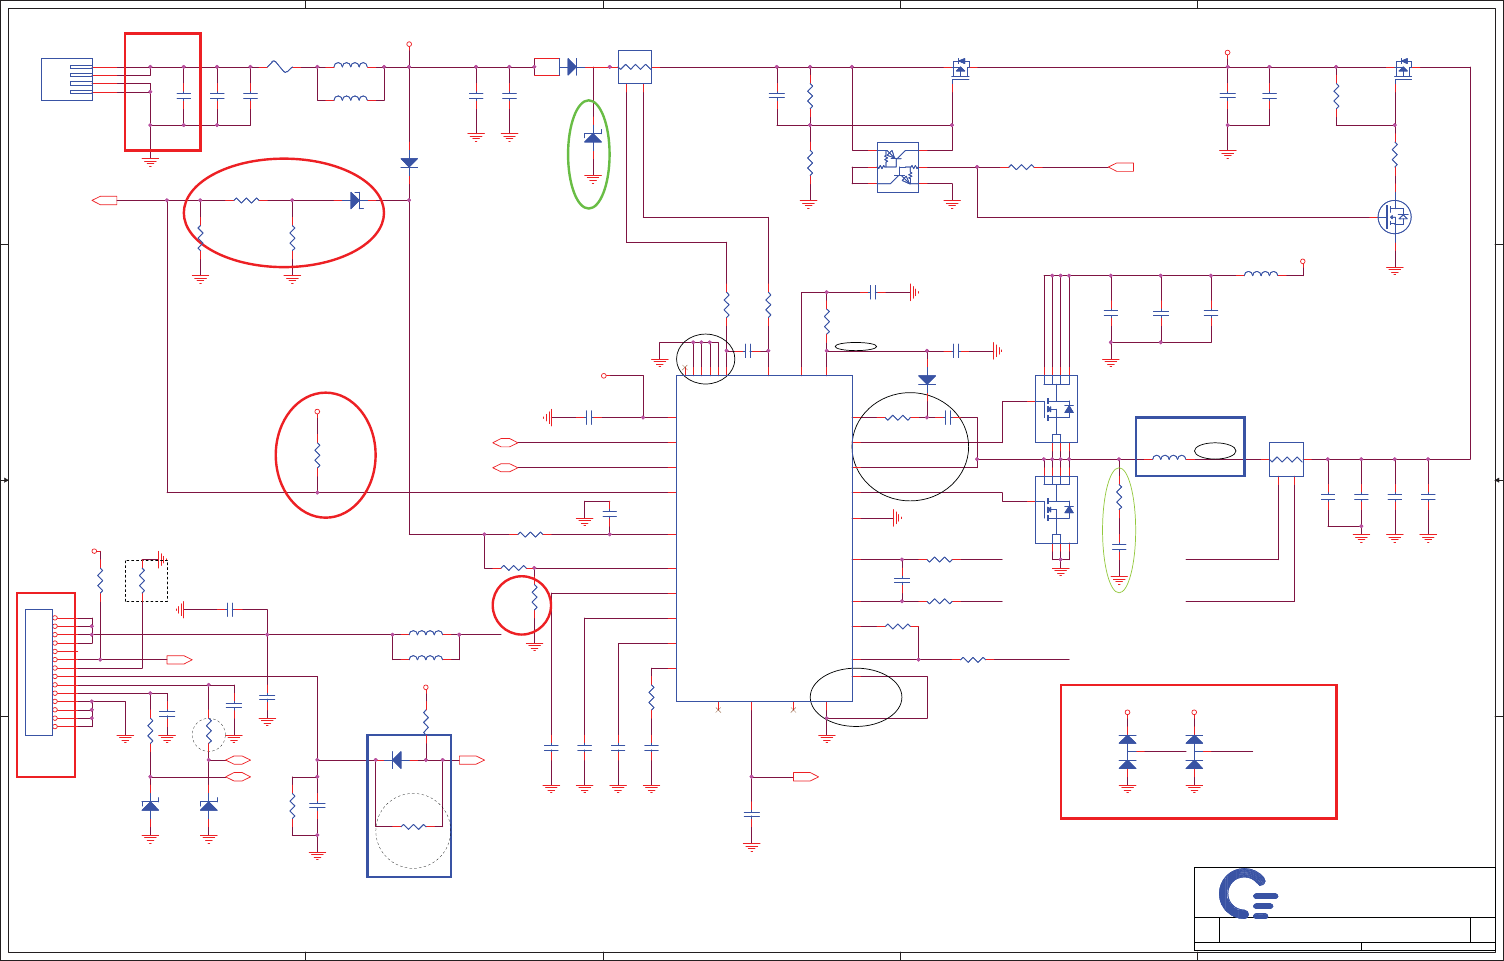Select the resistor inside the large red circle
The image size is (1504, 961).
(317, 456)
